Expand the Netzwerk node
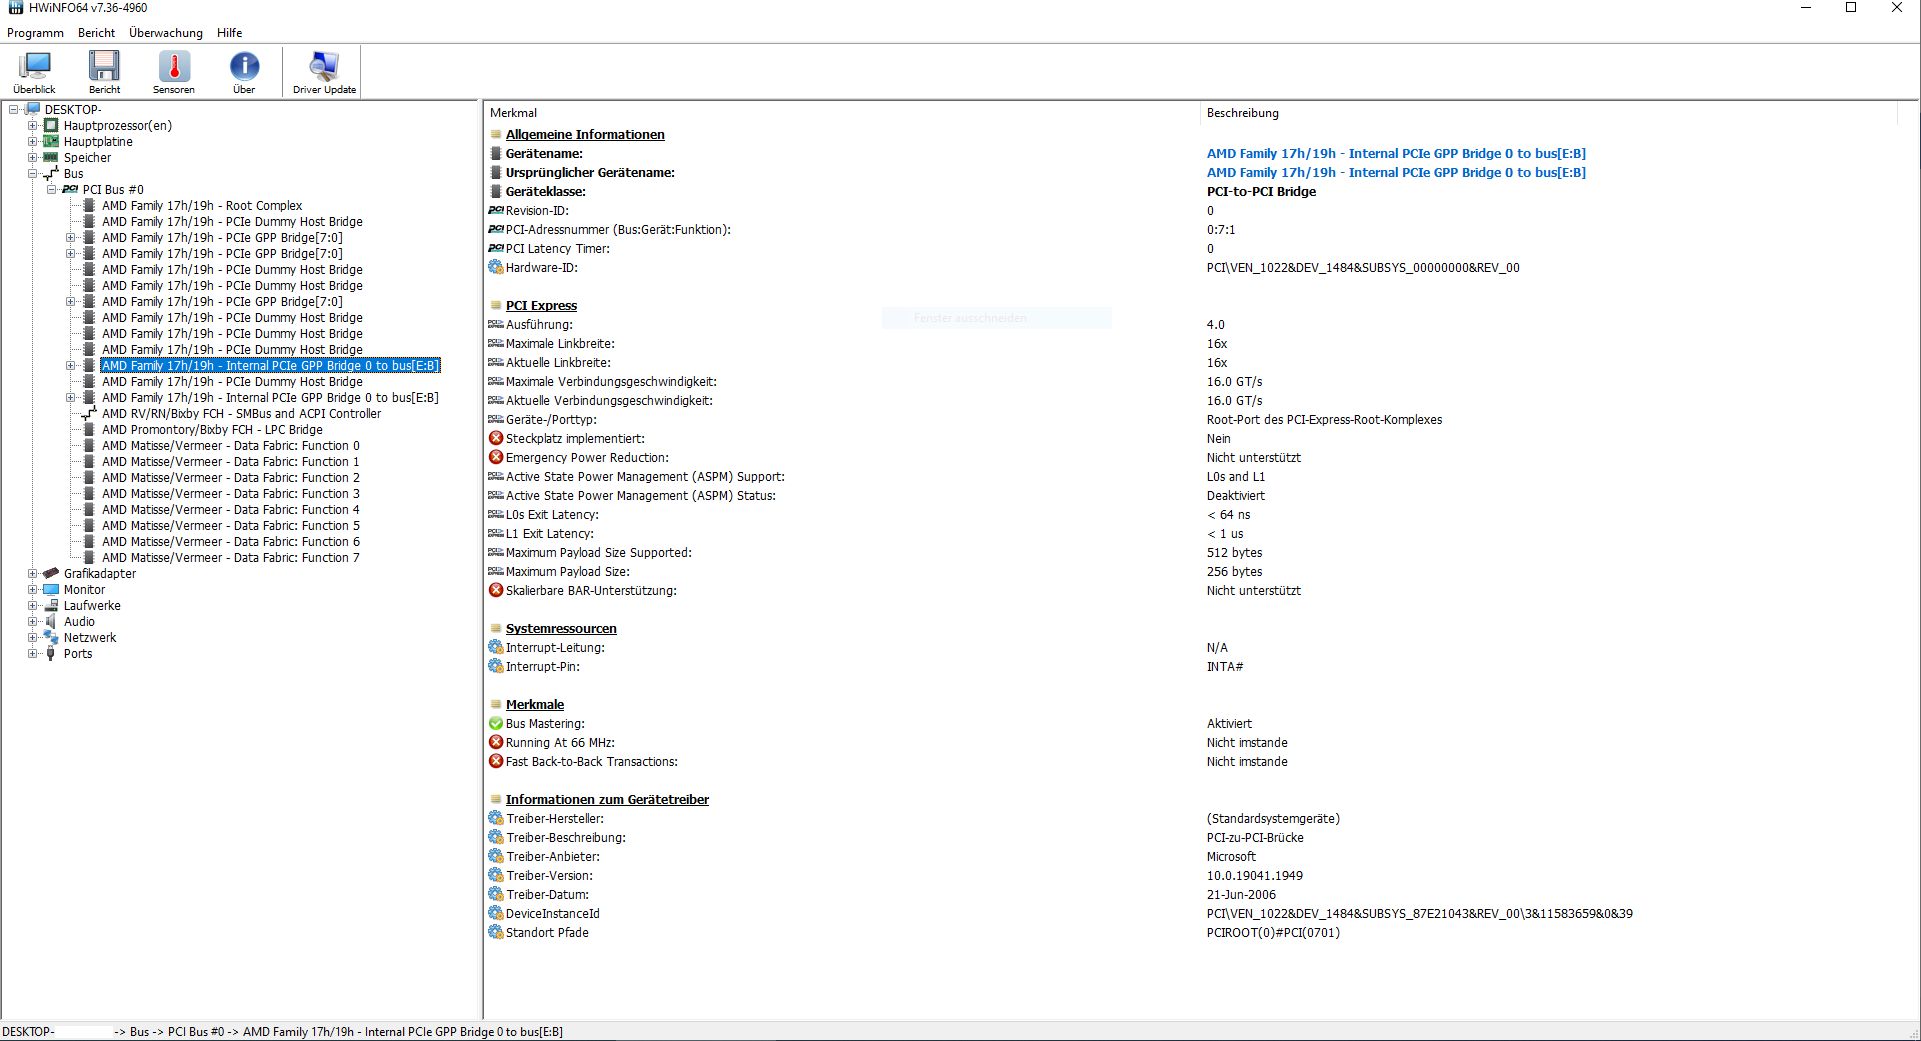Image resolution: width=1921 pixels, height=1041 pixels. (33, 638)
